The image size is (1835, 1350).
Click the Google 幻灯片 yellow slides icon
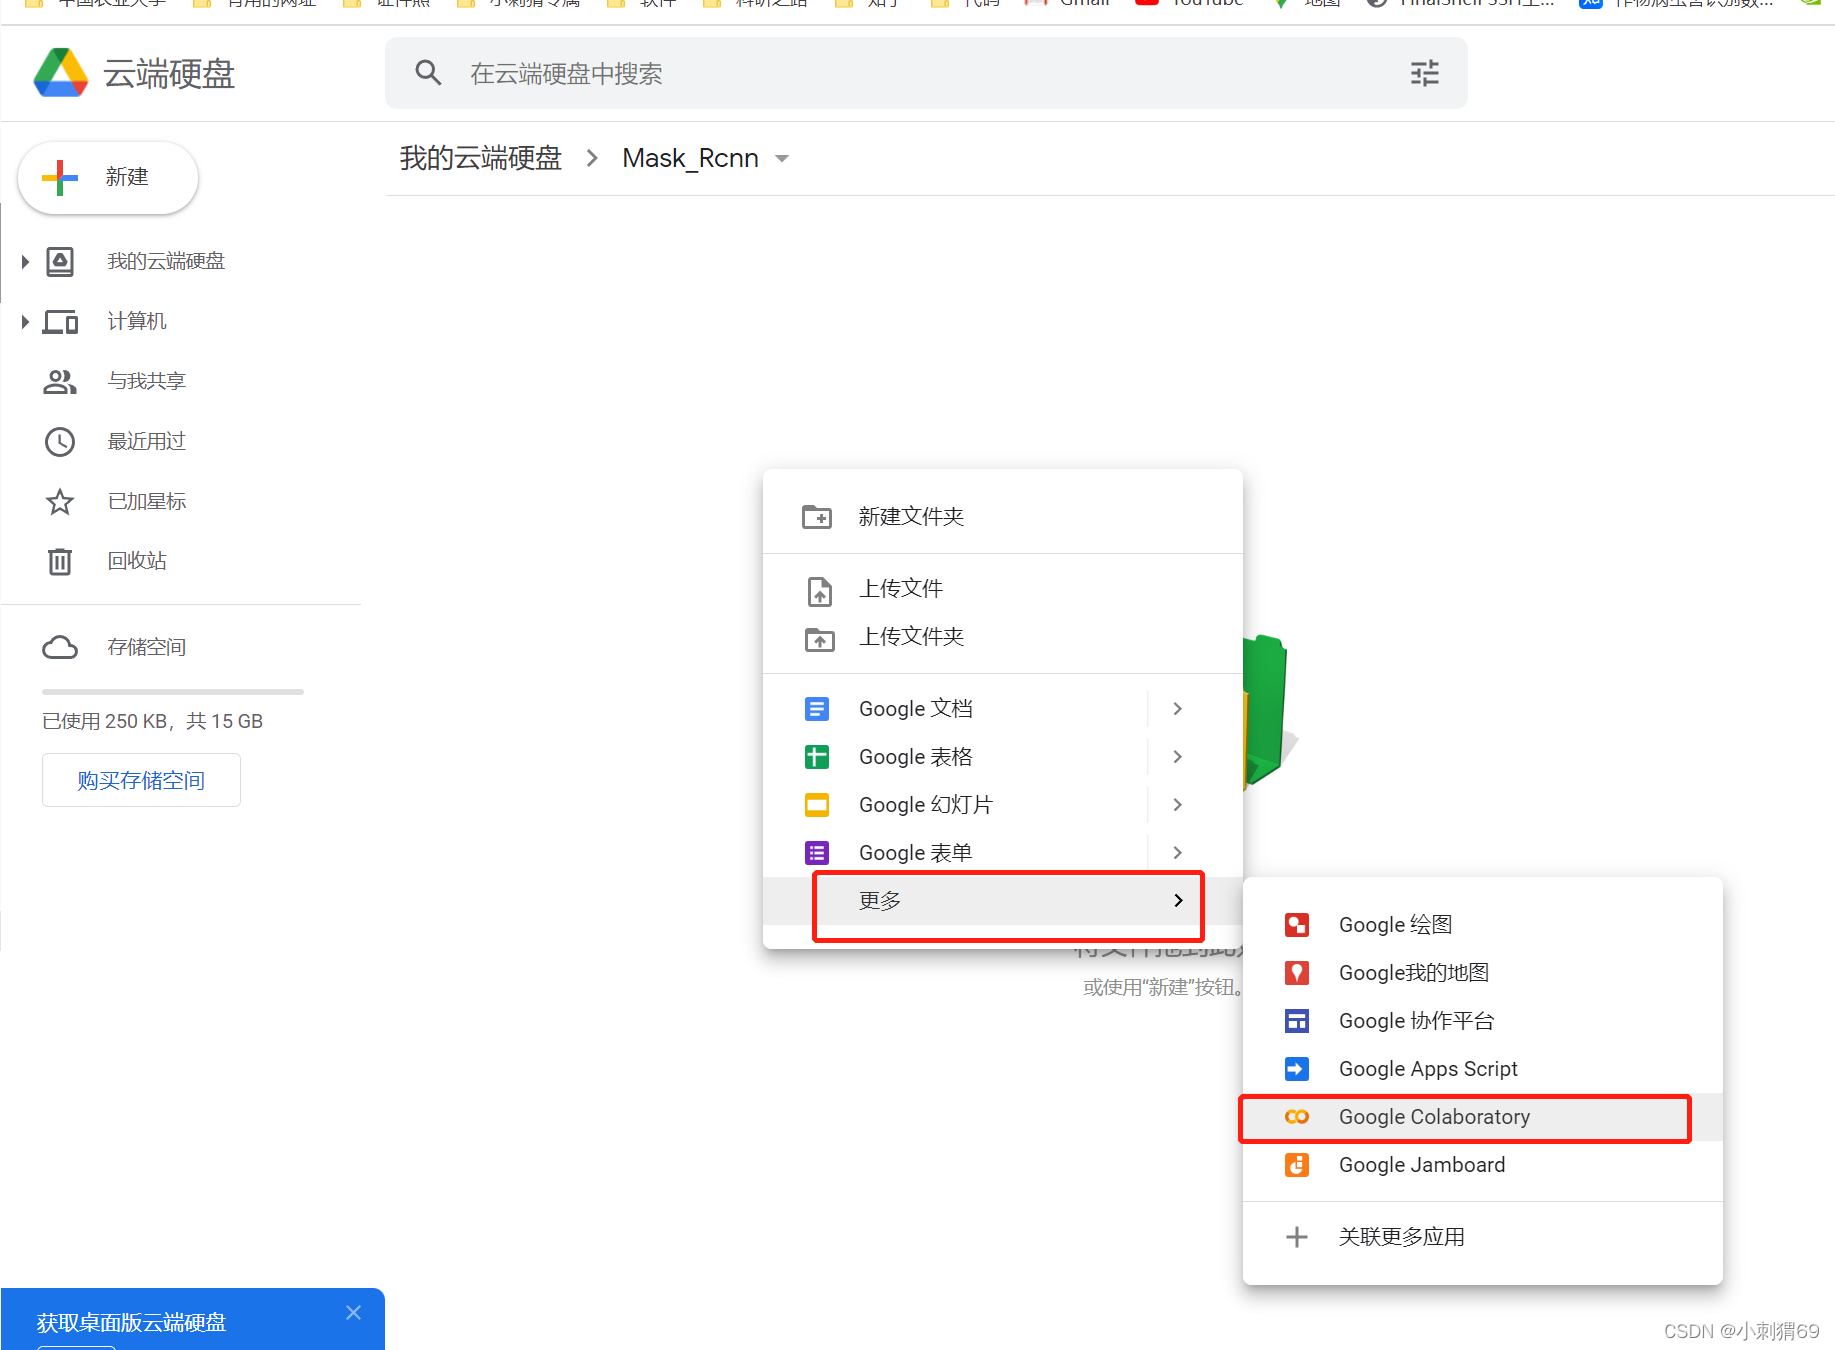click(817, 805)
